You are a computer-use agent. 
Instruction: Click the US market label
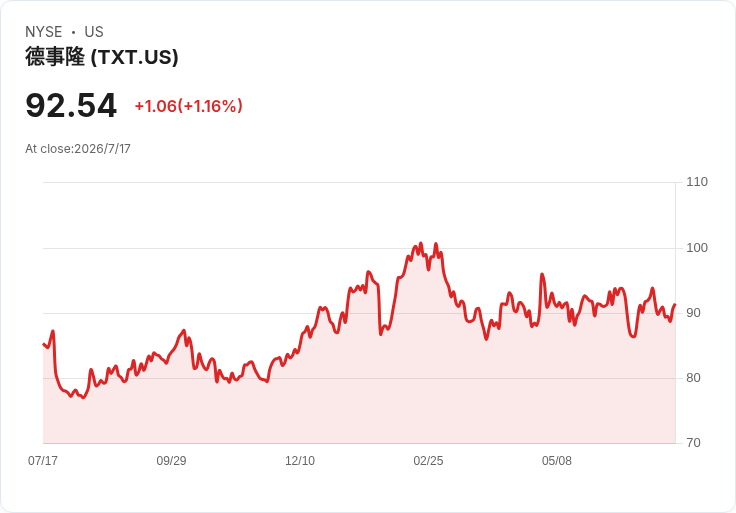pyautogui.click(x=94, y=32)
